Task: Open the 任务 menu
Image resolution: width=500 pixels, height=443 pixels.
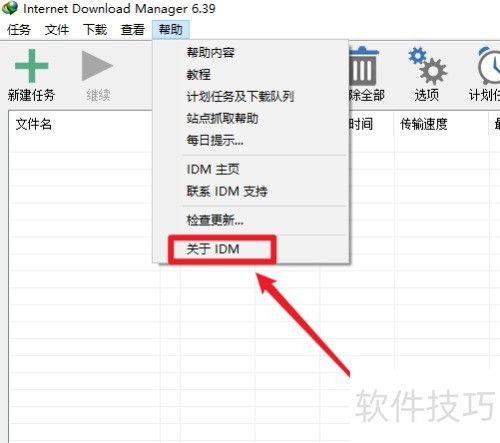Action: coord(19,30)
